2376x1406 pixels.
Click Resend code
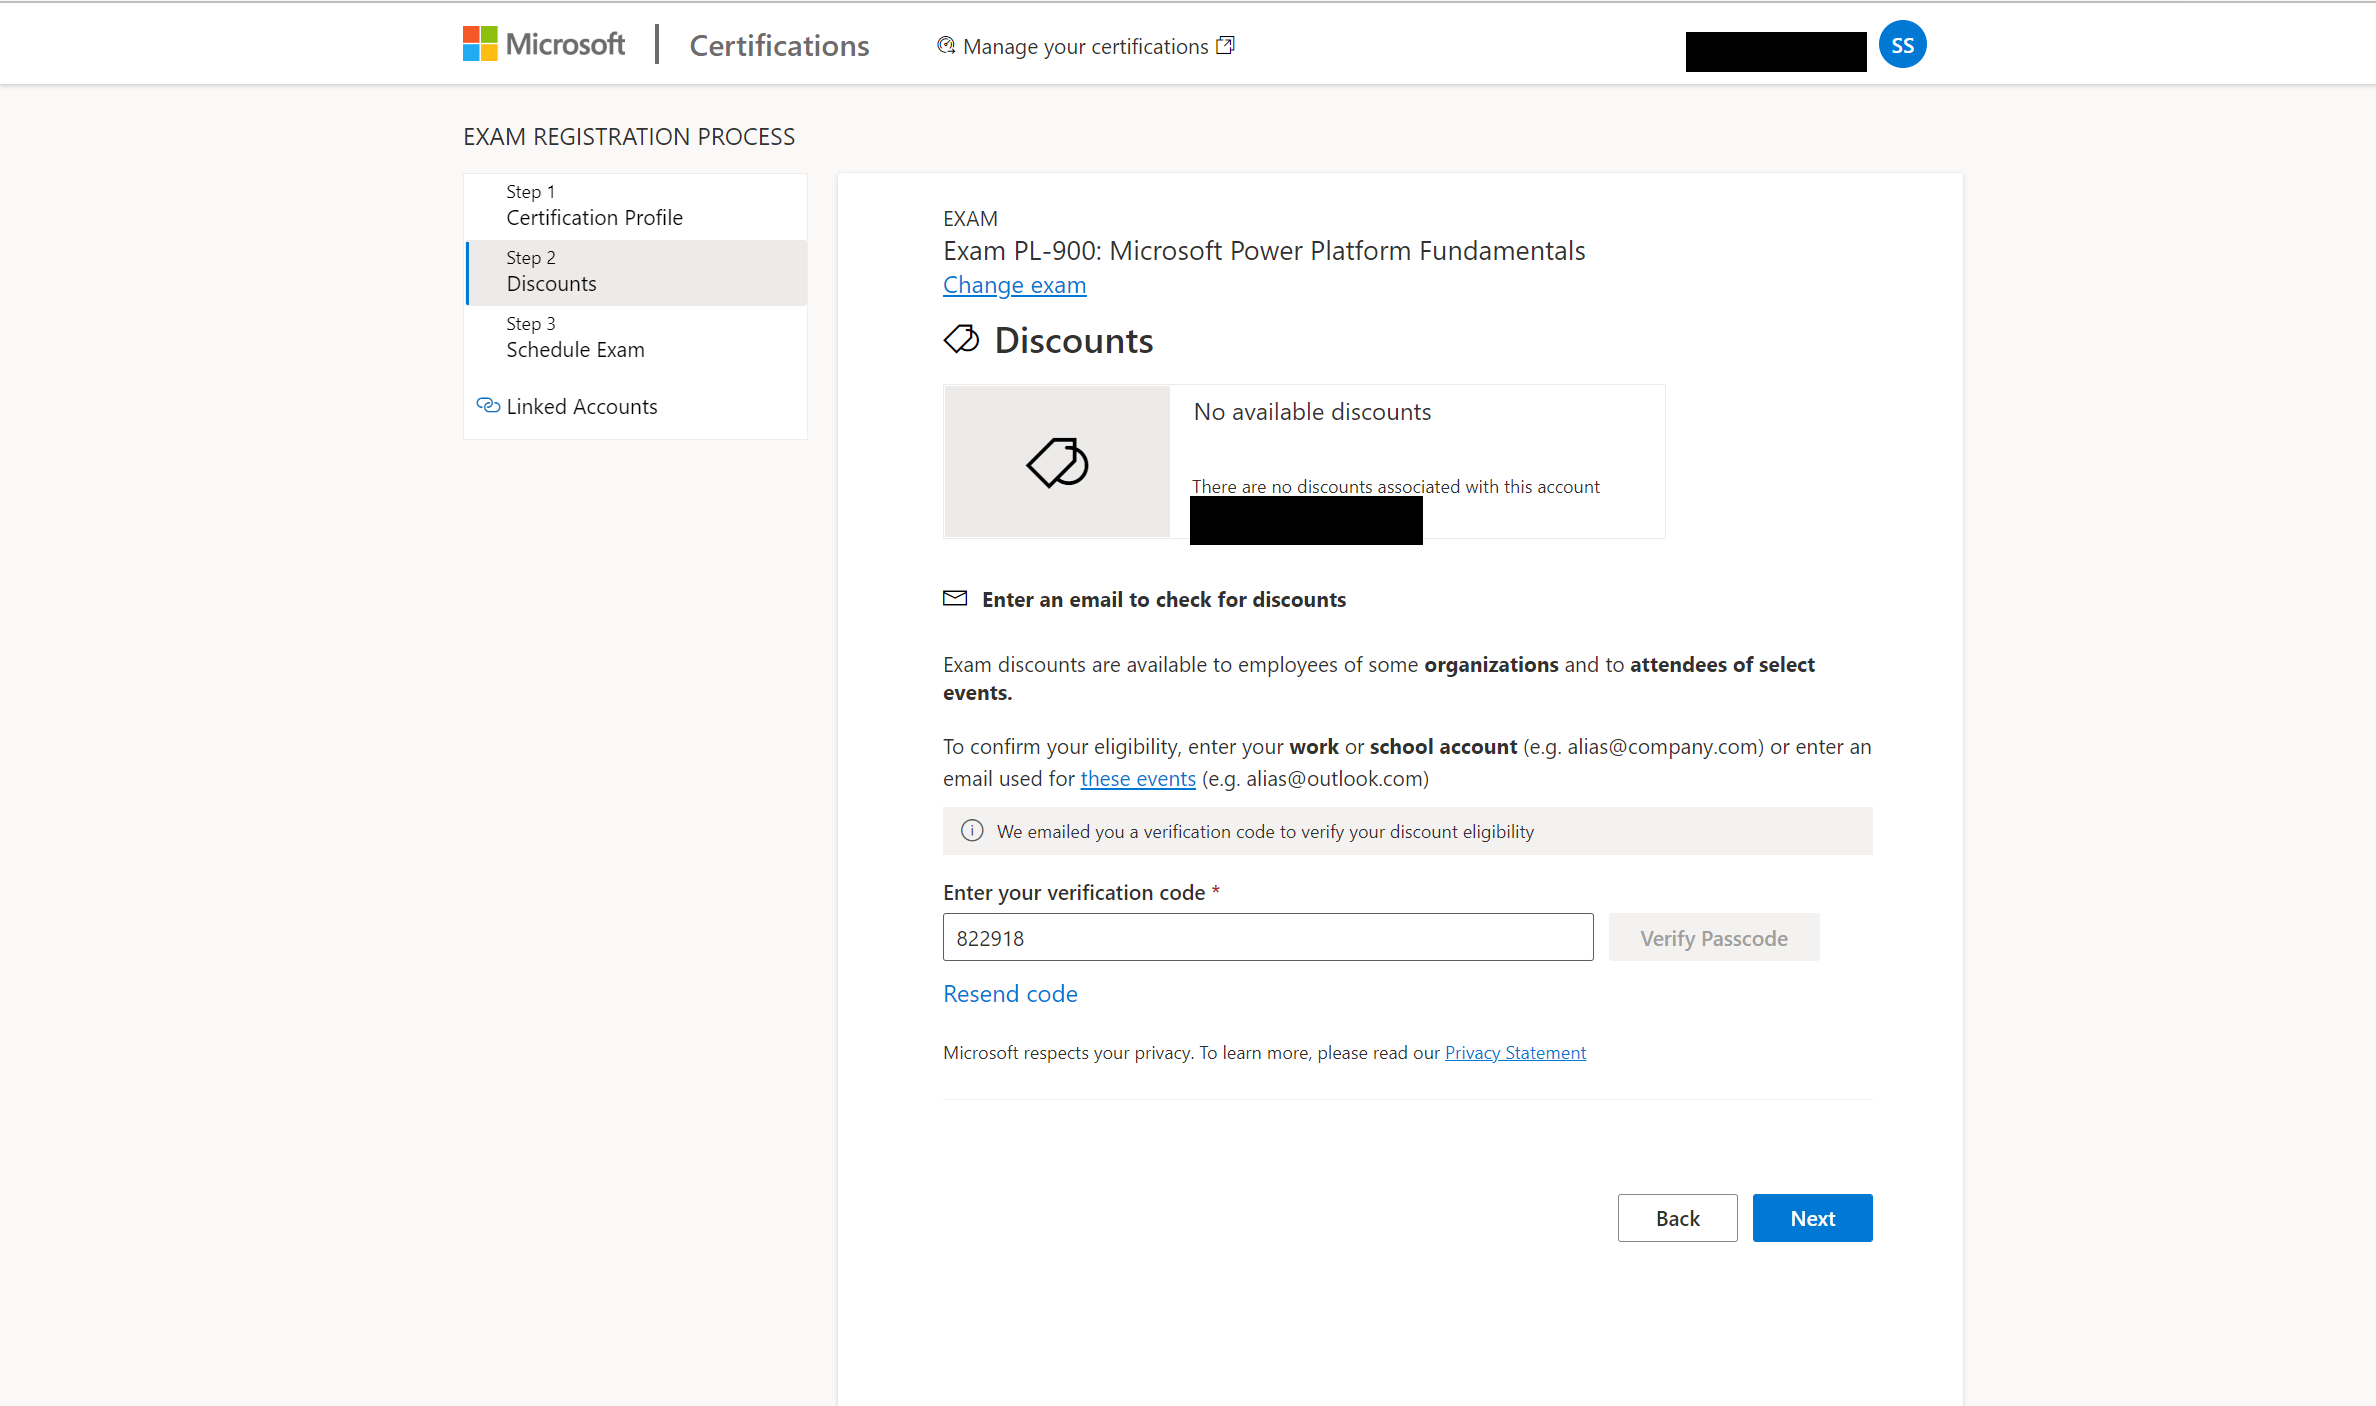pos(1010,993)
